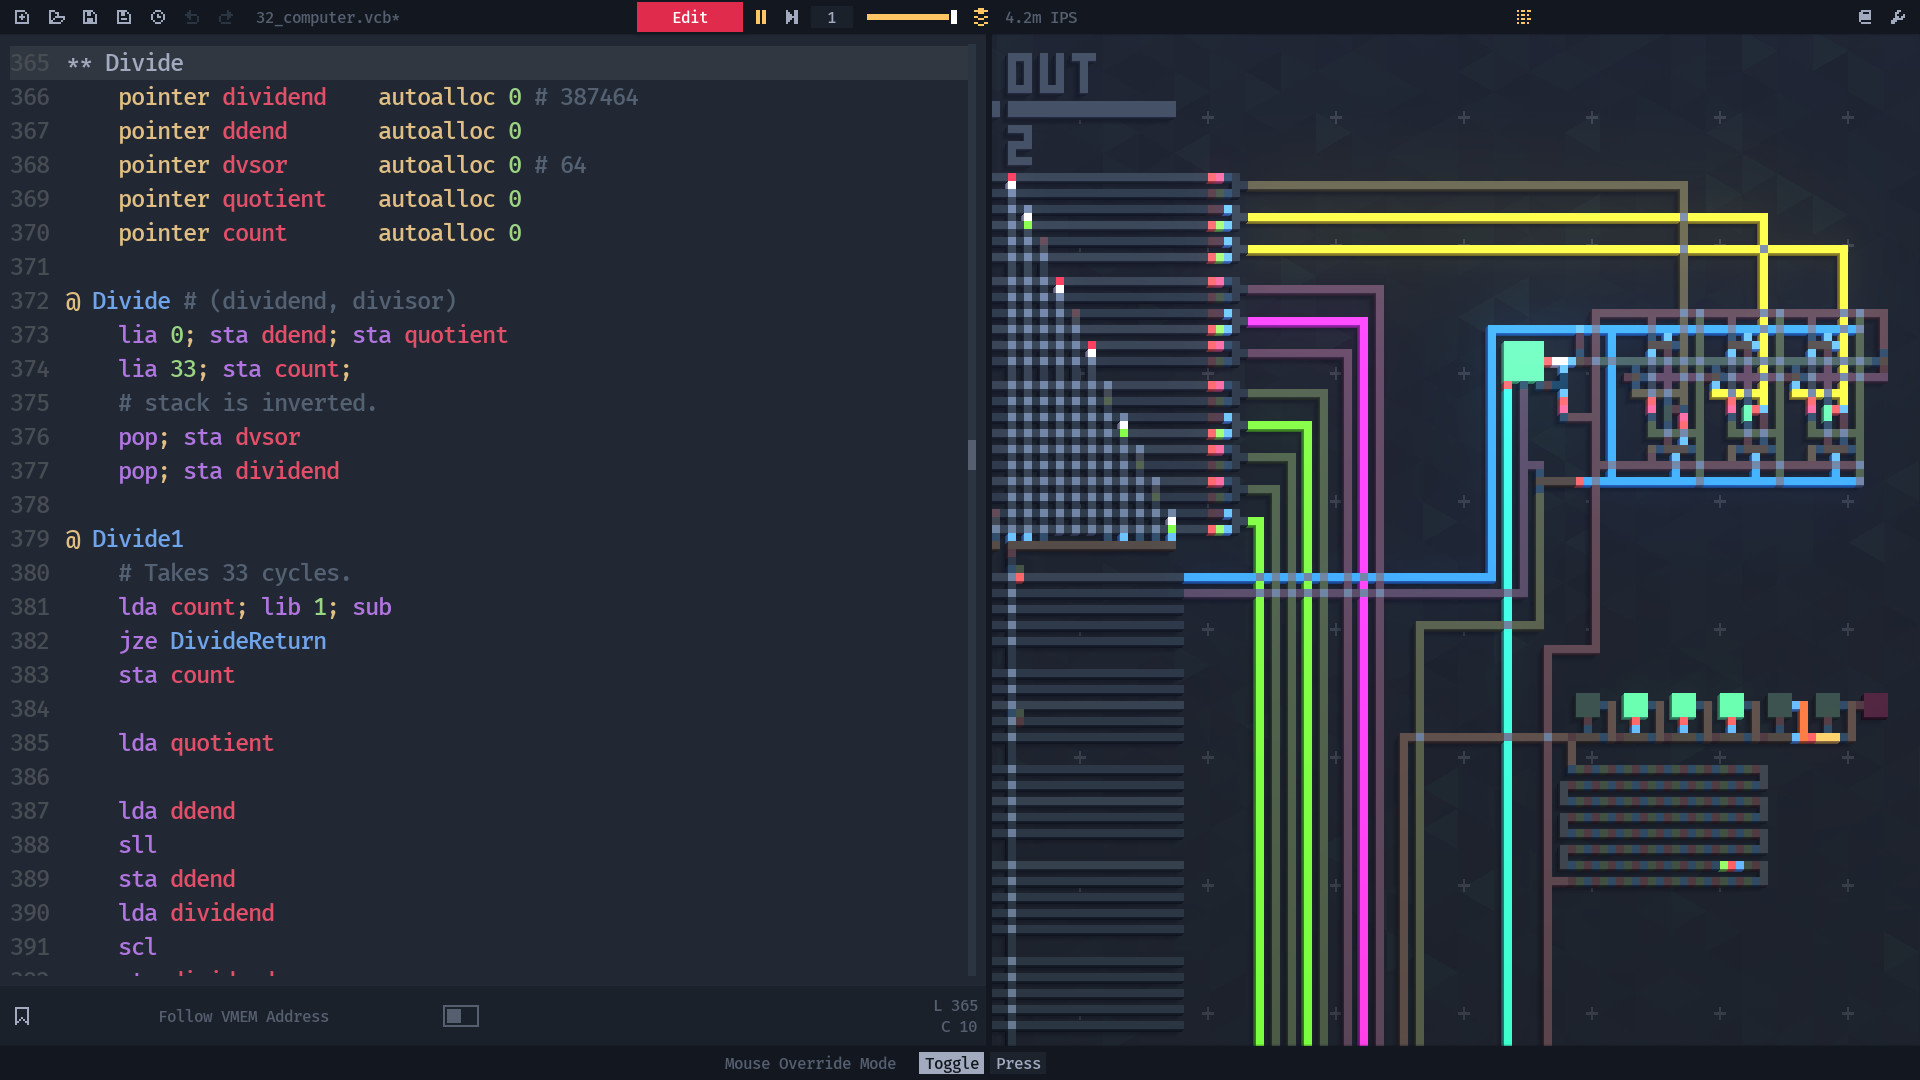Open the settings wrench icon
1920x1080 pixels.
tap(1898, 17)
